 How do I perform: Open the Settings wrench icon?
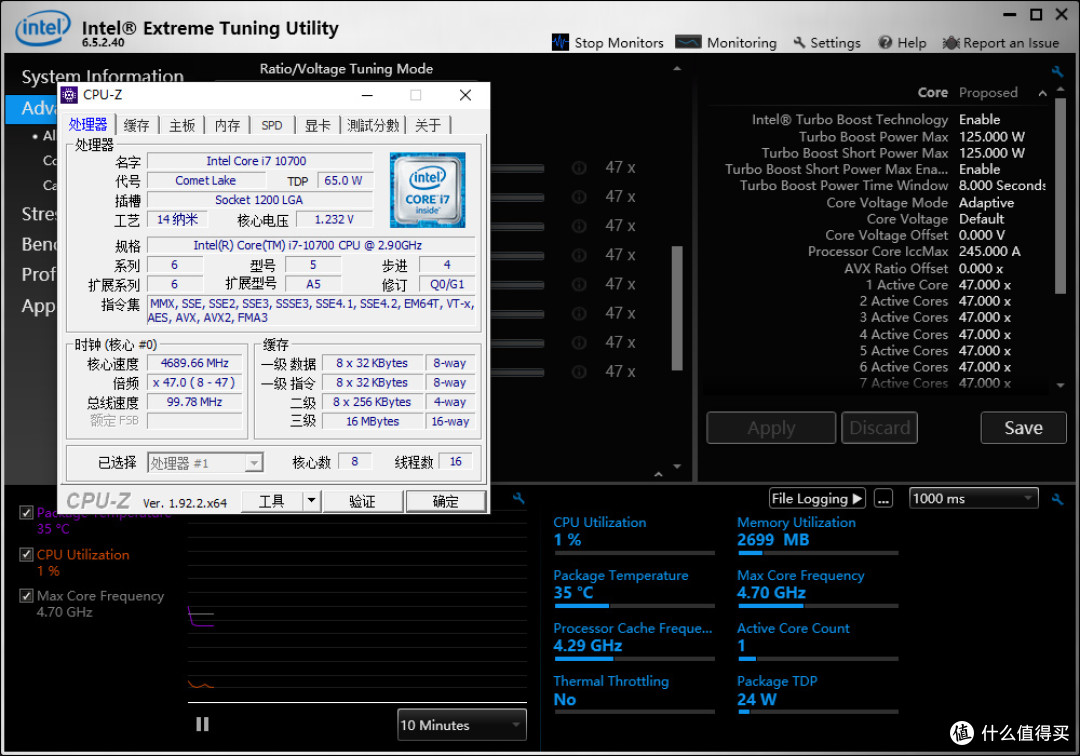[799, 43]
